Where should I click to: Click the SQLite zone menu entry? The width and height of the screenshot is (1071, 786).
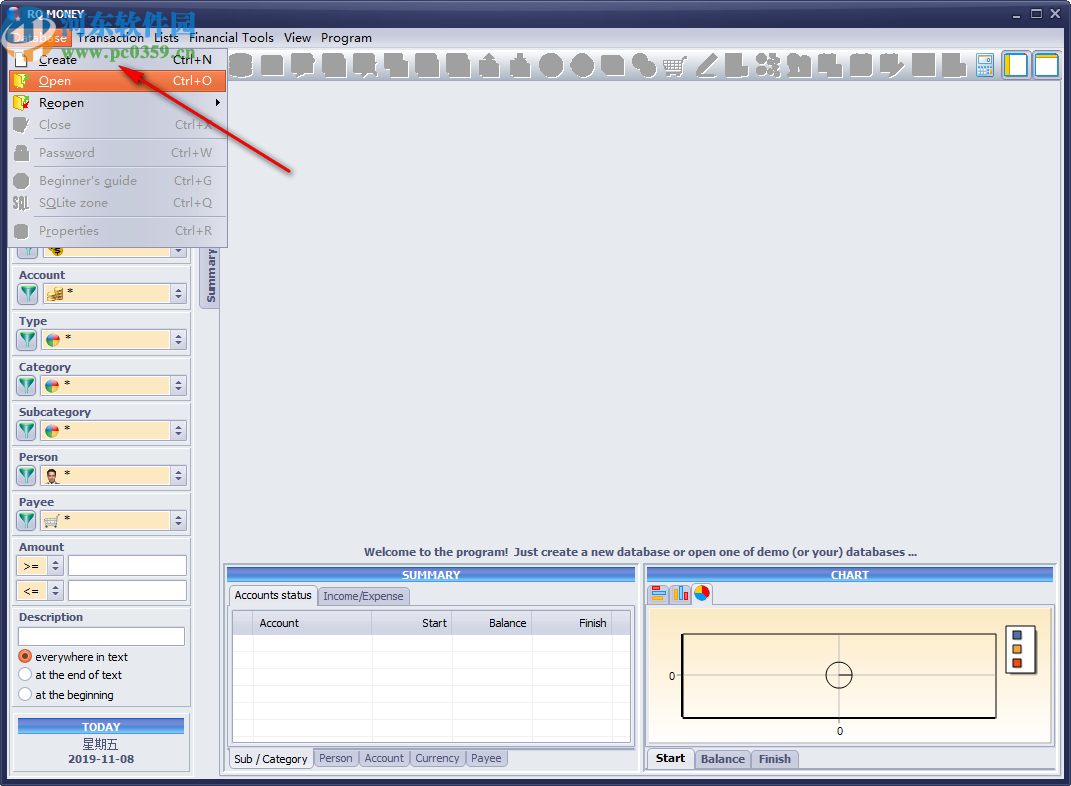tap(117, 203)
